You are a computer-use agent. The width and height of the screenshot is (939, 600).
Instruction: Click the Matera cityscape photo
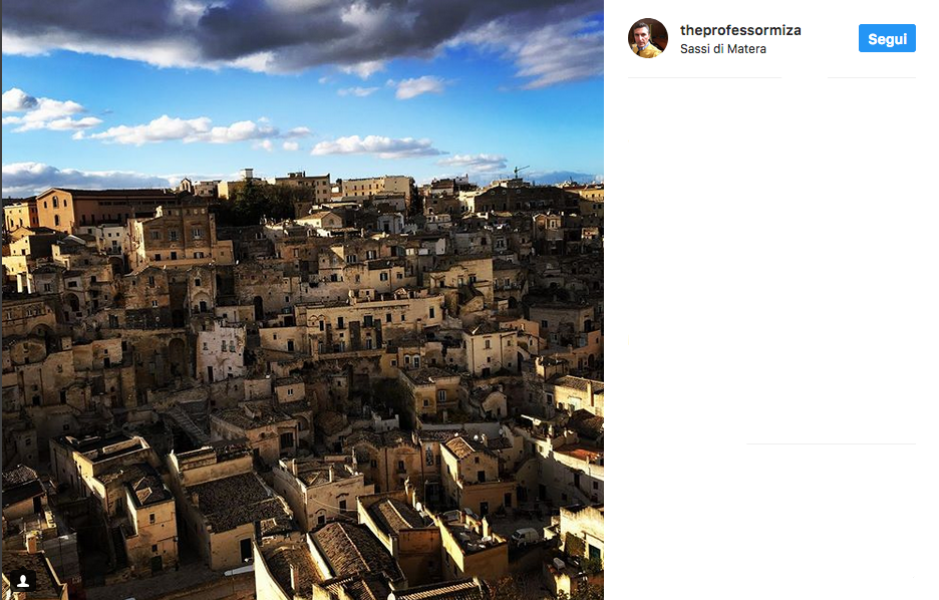(302, 300)
